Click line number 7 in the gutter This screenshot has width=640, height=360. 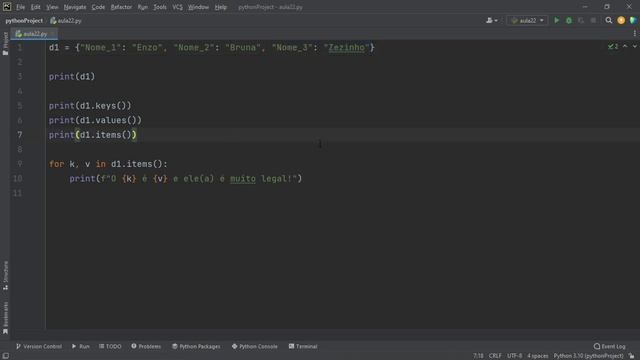(x=20, y=135)
